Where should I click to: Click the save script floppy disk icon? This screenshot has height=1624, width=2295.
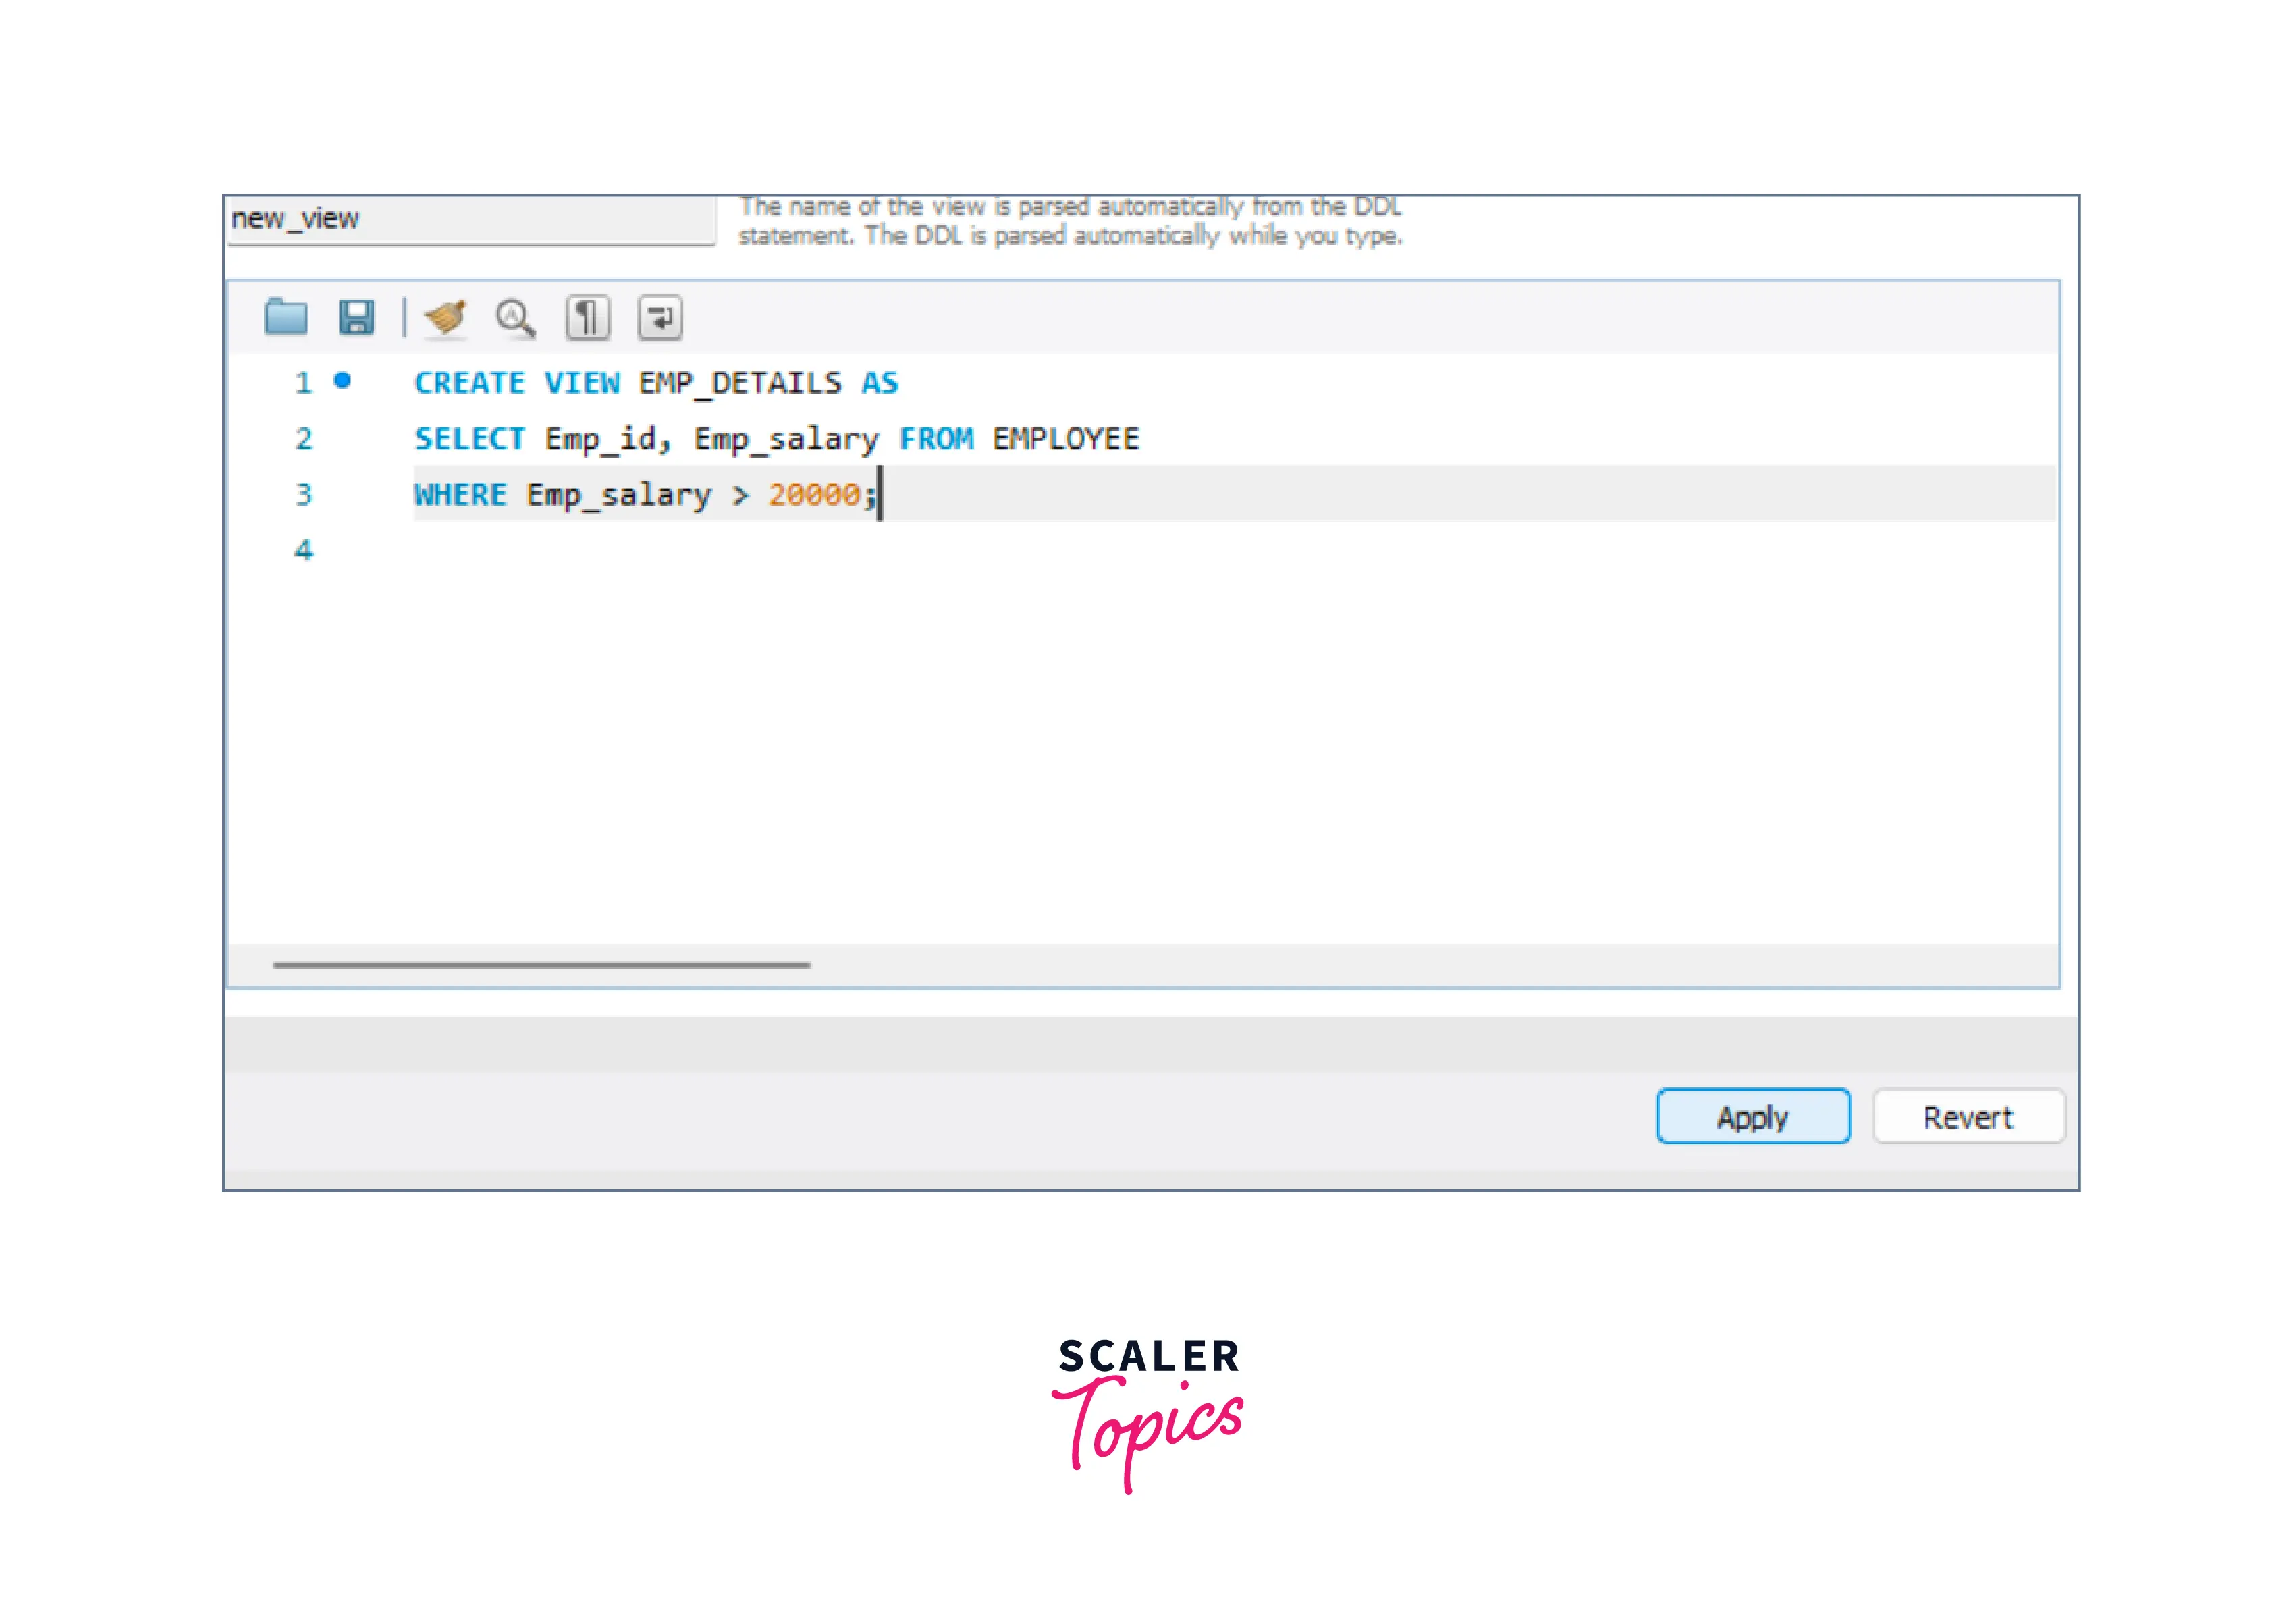point(356,317)
